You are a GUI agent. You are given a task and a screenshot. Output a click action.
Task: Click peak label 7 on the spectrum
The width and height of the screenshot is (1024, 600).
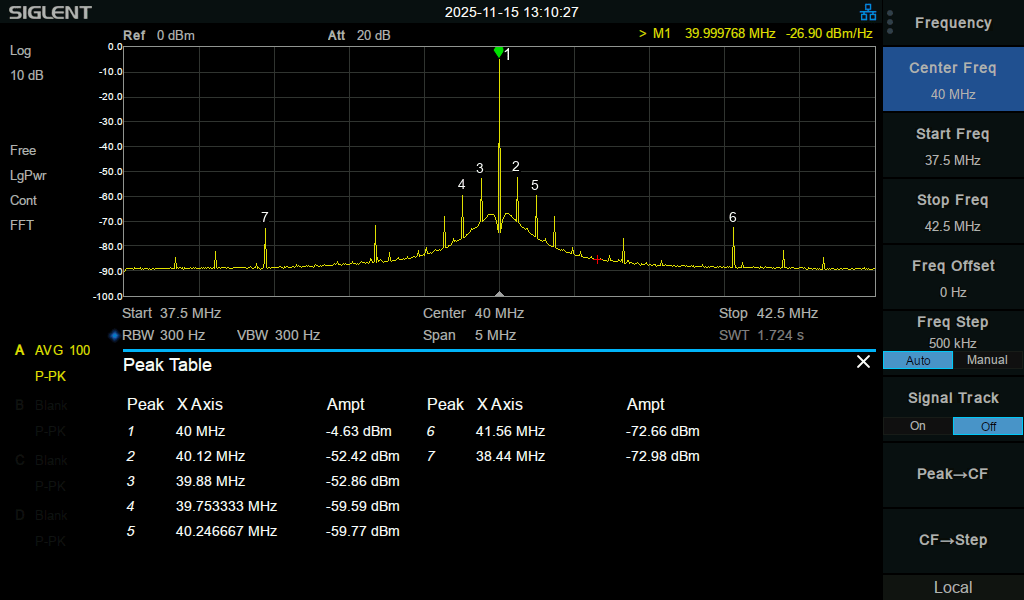pos(264,217)
